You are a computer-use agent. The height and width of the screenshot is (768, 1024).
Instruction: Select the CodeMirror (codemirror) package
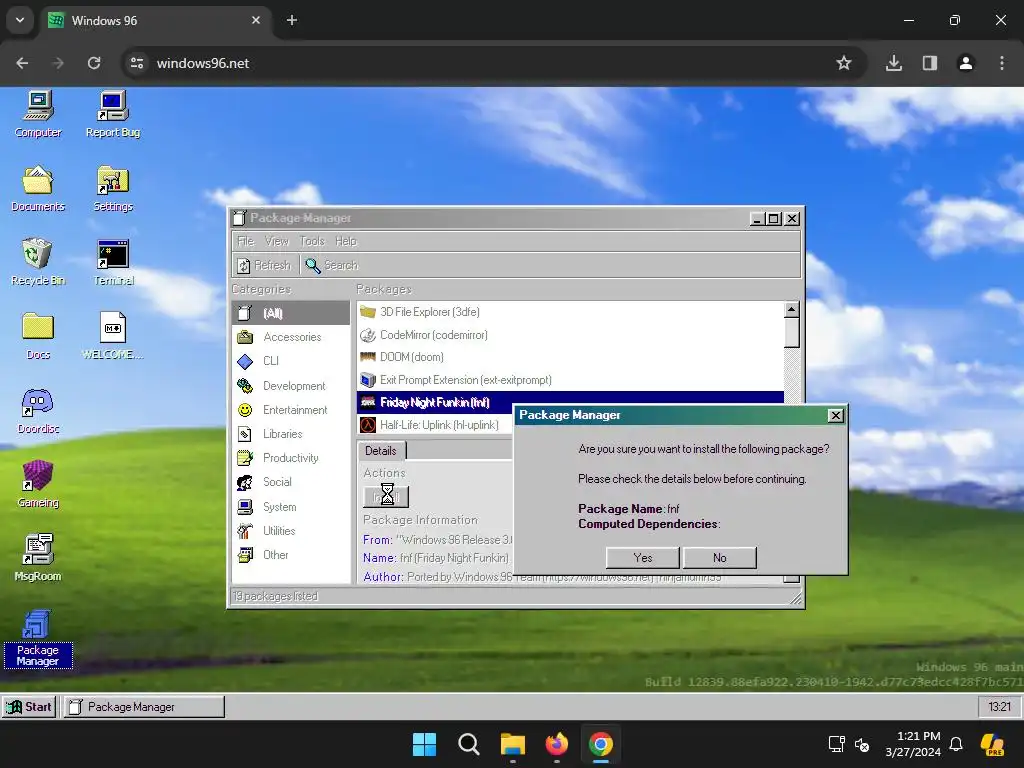point(570,335)
